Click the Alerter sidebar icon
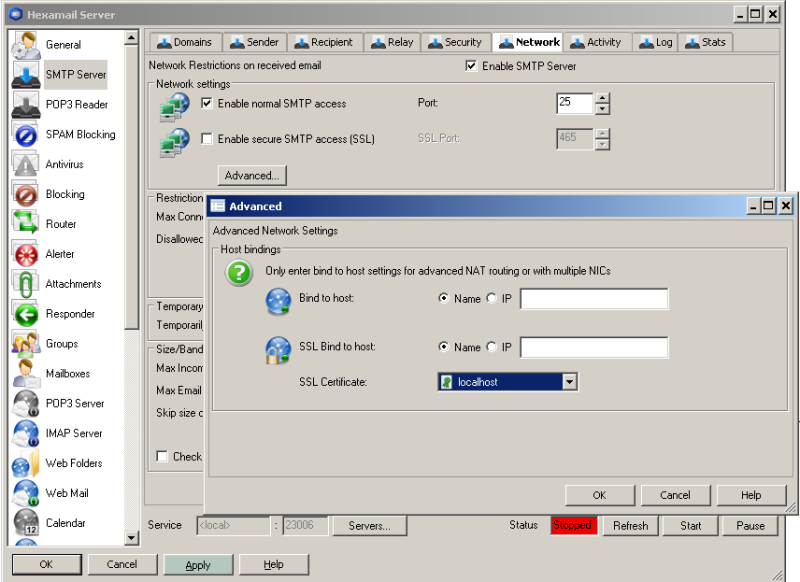Viewport: 800px width, 582px height. [x=27, y=255]
